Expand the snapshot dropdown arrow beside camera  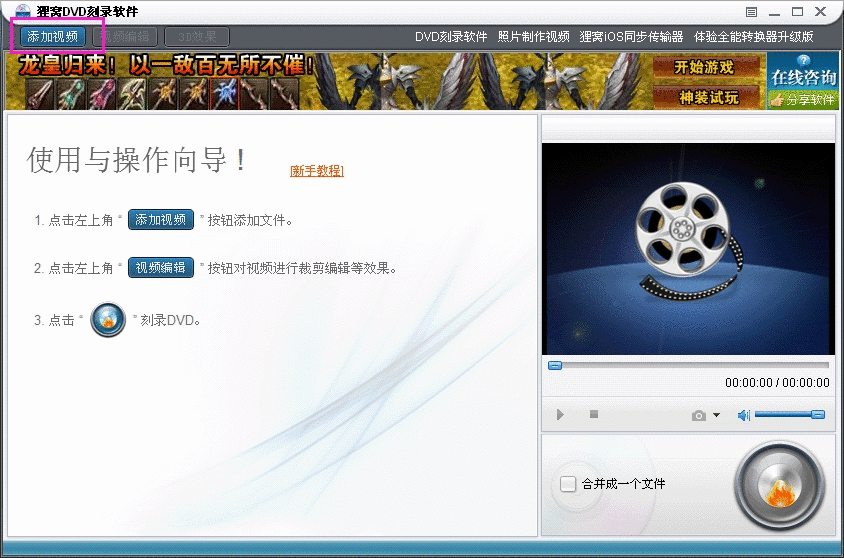716,415
